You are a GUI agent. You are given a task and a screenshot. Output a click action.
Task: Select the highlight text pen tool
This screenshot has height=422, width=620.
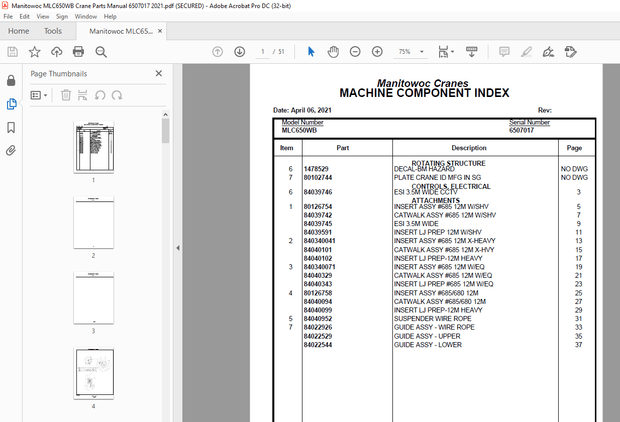click(526, 52)
